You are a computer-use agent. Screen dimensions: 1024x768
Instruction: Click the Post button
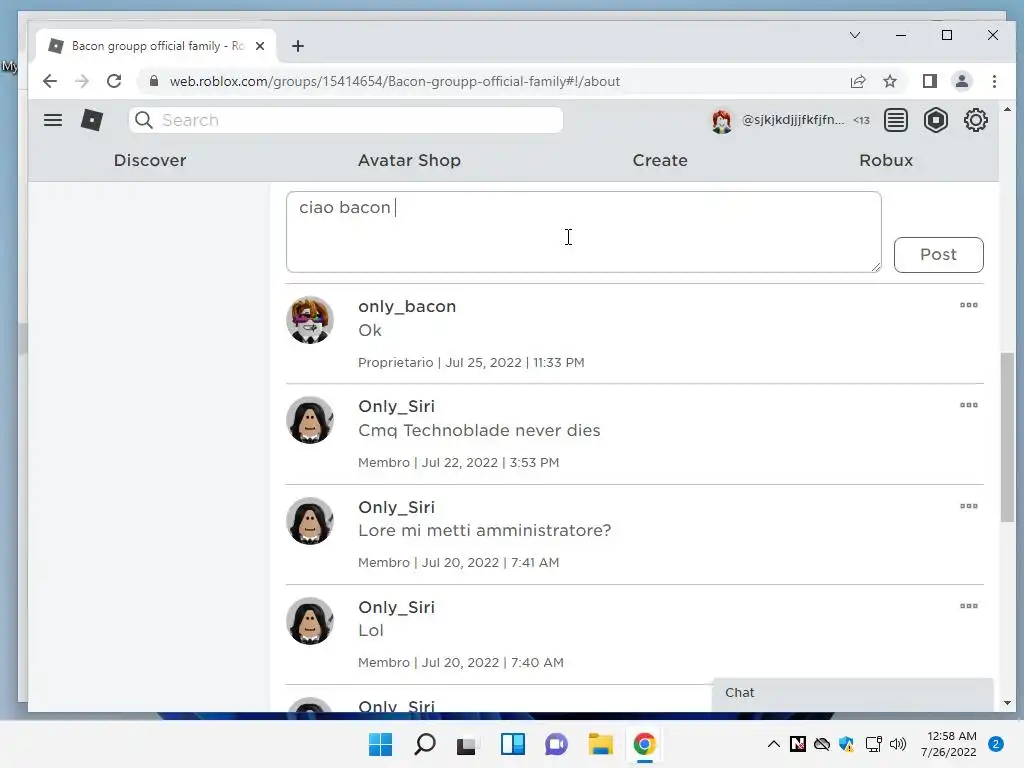(x=938, y=255)
